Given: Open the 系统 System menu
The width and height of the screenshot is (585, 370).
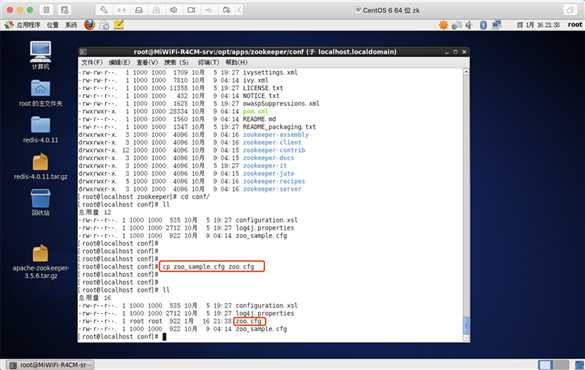Looking at the screenshot, I should [x=71, y=25].
